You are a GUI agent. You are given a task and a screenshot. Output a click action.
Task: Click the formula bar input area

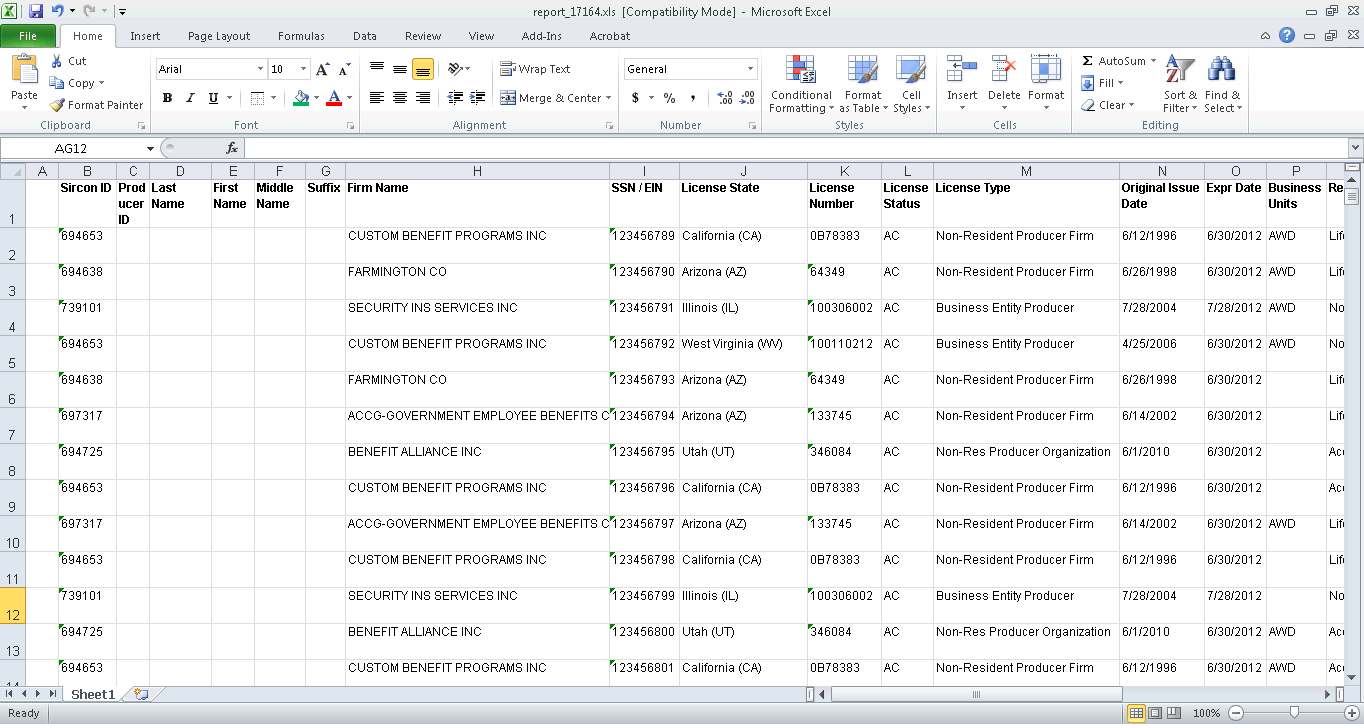tap(794, 148)
